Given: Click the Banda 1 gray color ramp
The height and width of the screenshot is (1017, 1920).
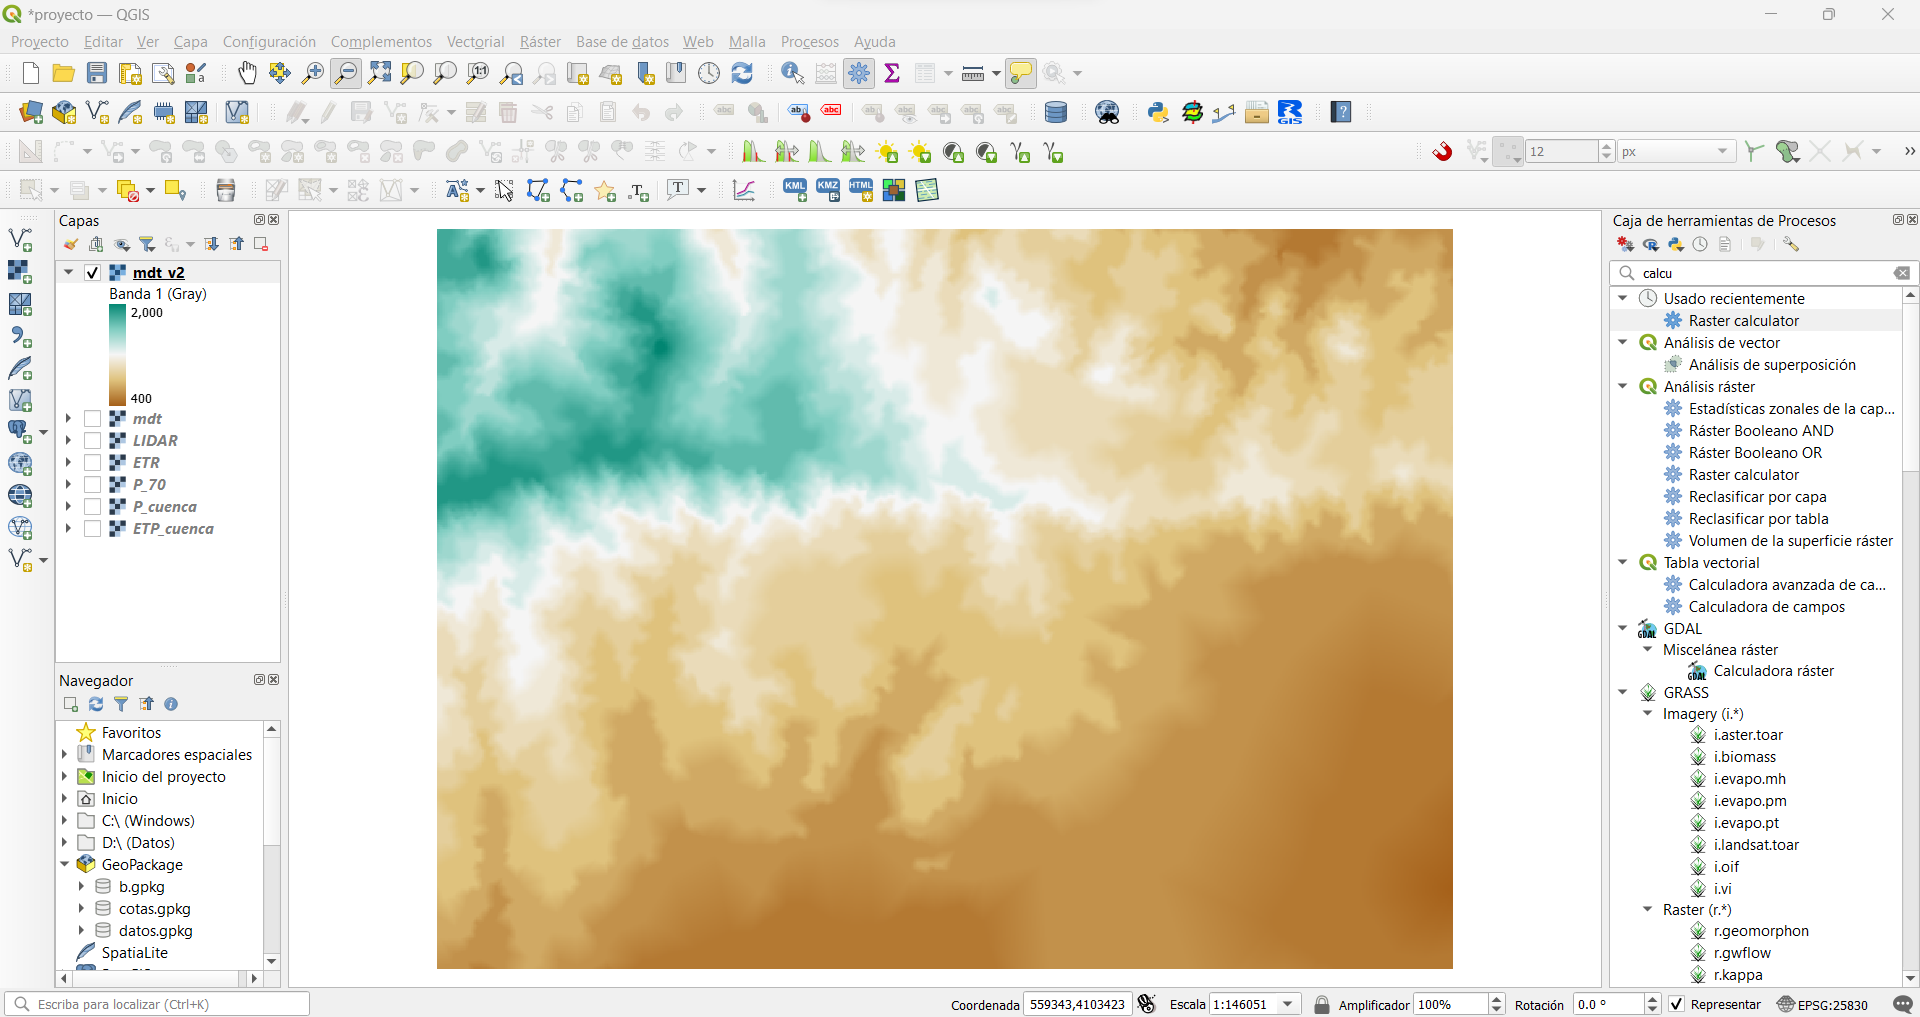Looking at the screenshot, I should (x=117, y=352).
